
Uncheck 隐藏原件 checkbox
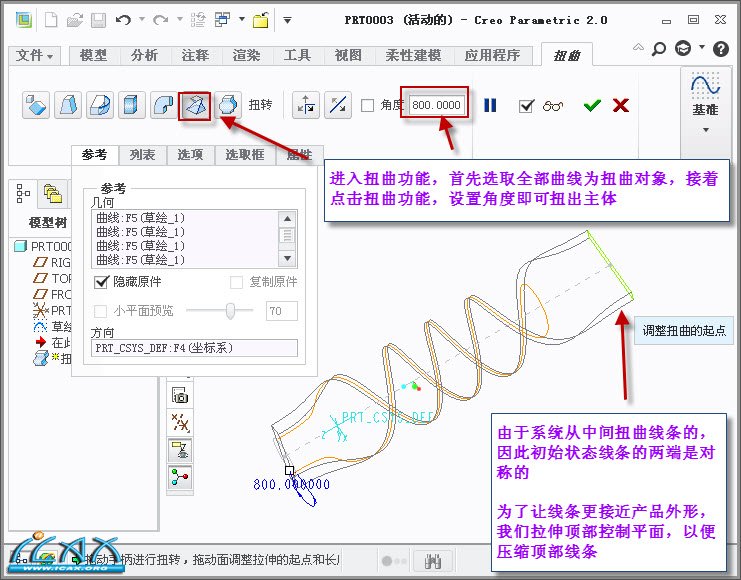[x=102, y=282]
